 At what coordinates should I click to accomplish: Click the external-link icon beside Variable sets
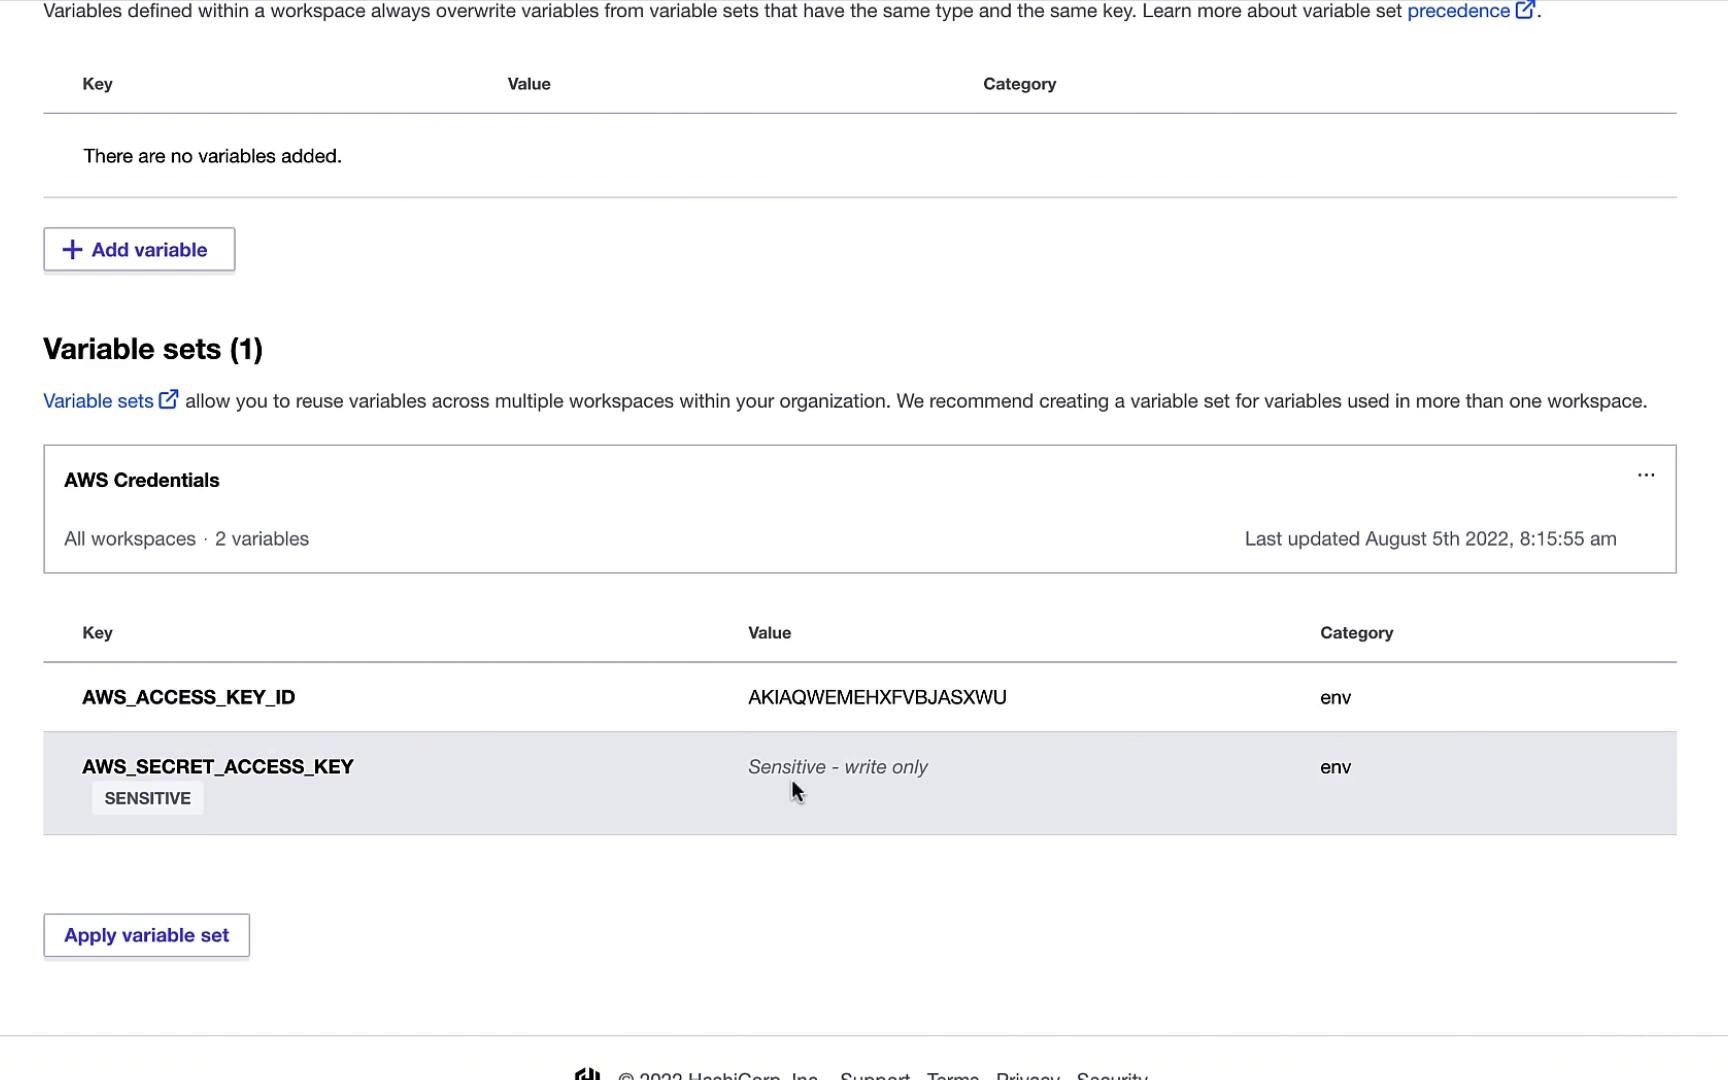point(169,400)
